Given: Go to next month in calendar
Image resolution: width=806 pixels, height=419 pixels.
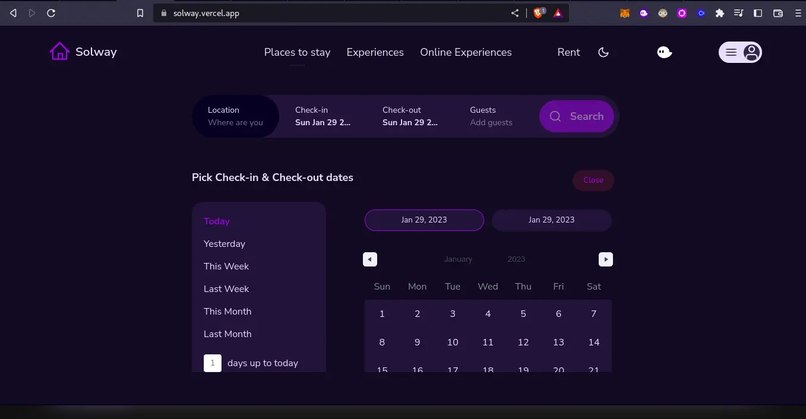Looking at the screenshot, I should click(x=606, y=259).
